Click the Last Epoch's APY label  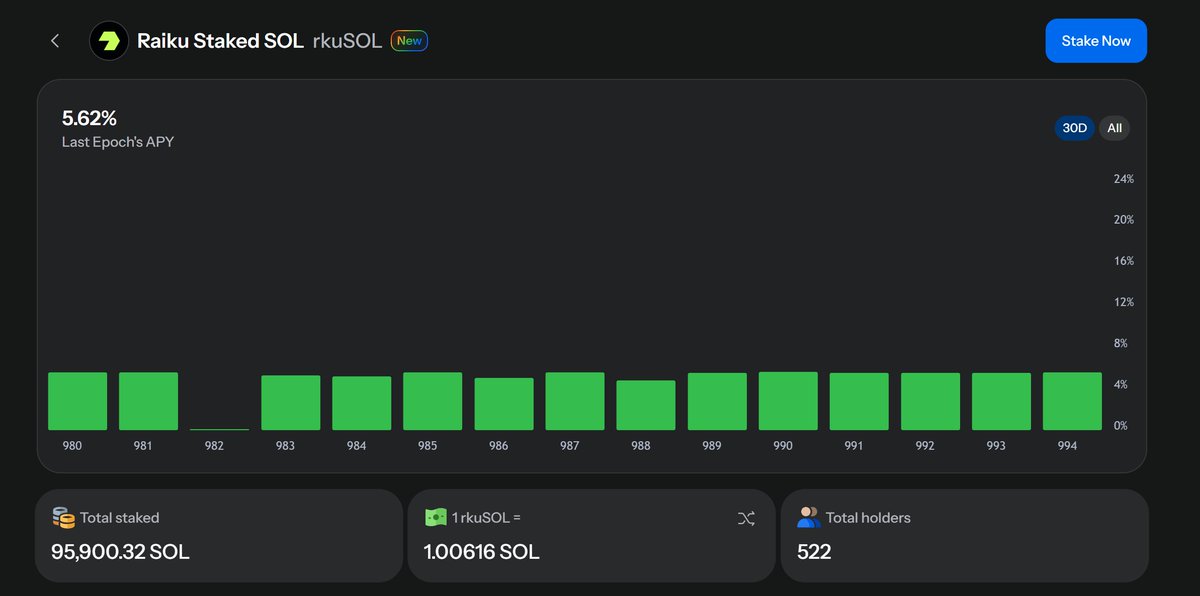(x=118, y=142)
